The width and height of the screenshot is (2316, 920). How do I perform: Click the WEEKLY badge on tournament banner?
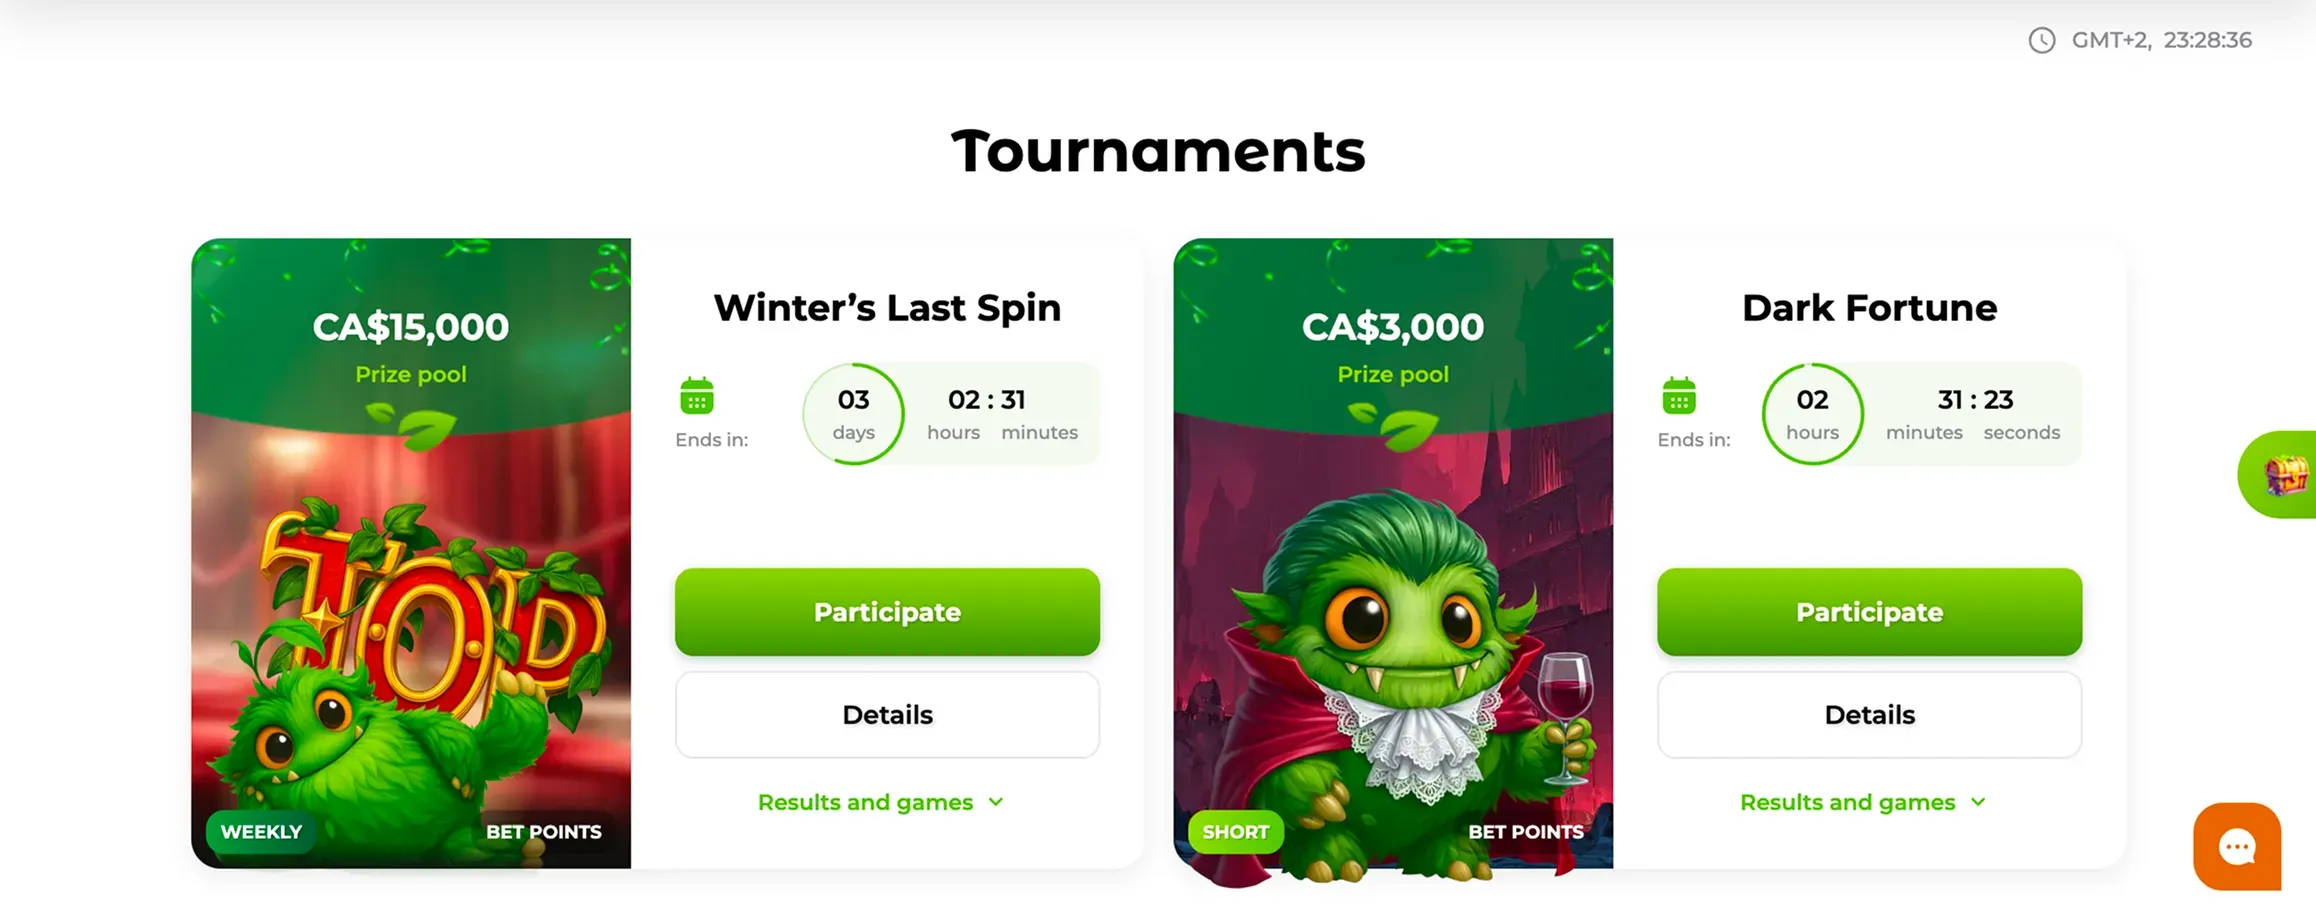tap(261, 832)
